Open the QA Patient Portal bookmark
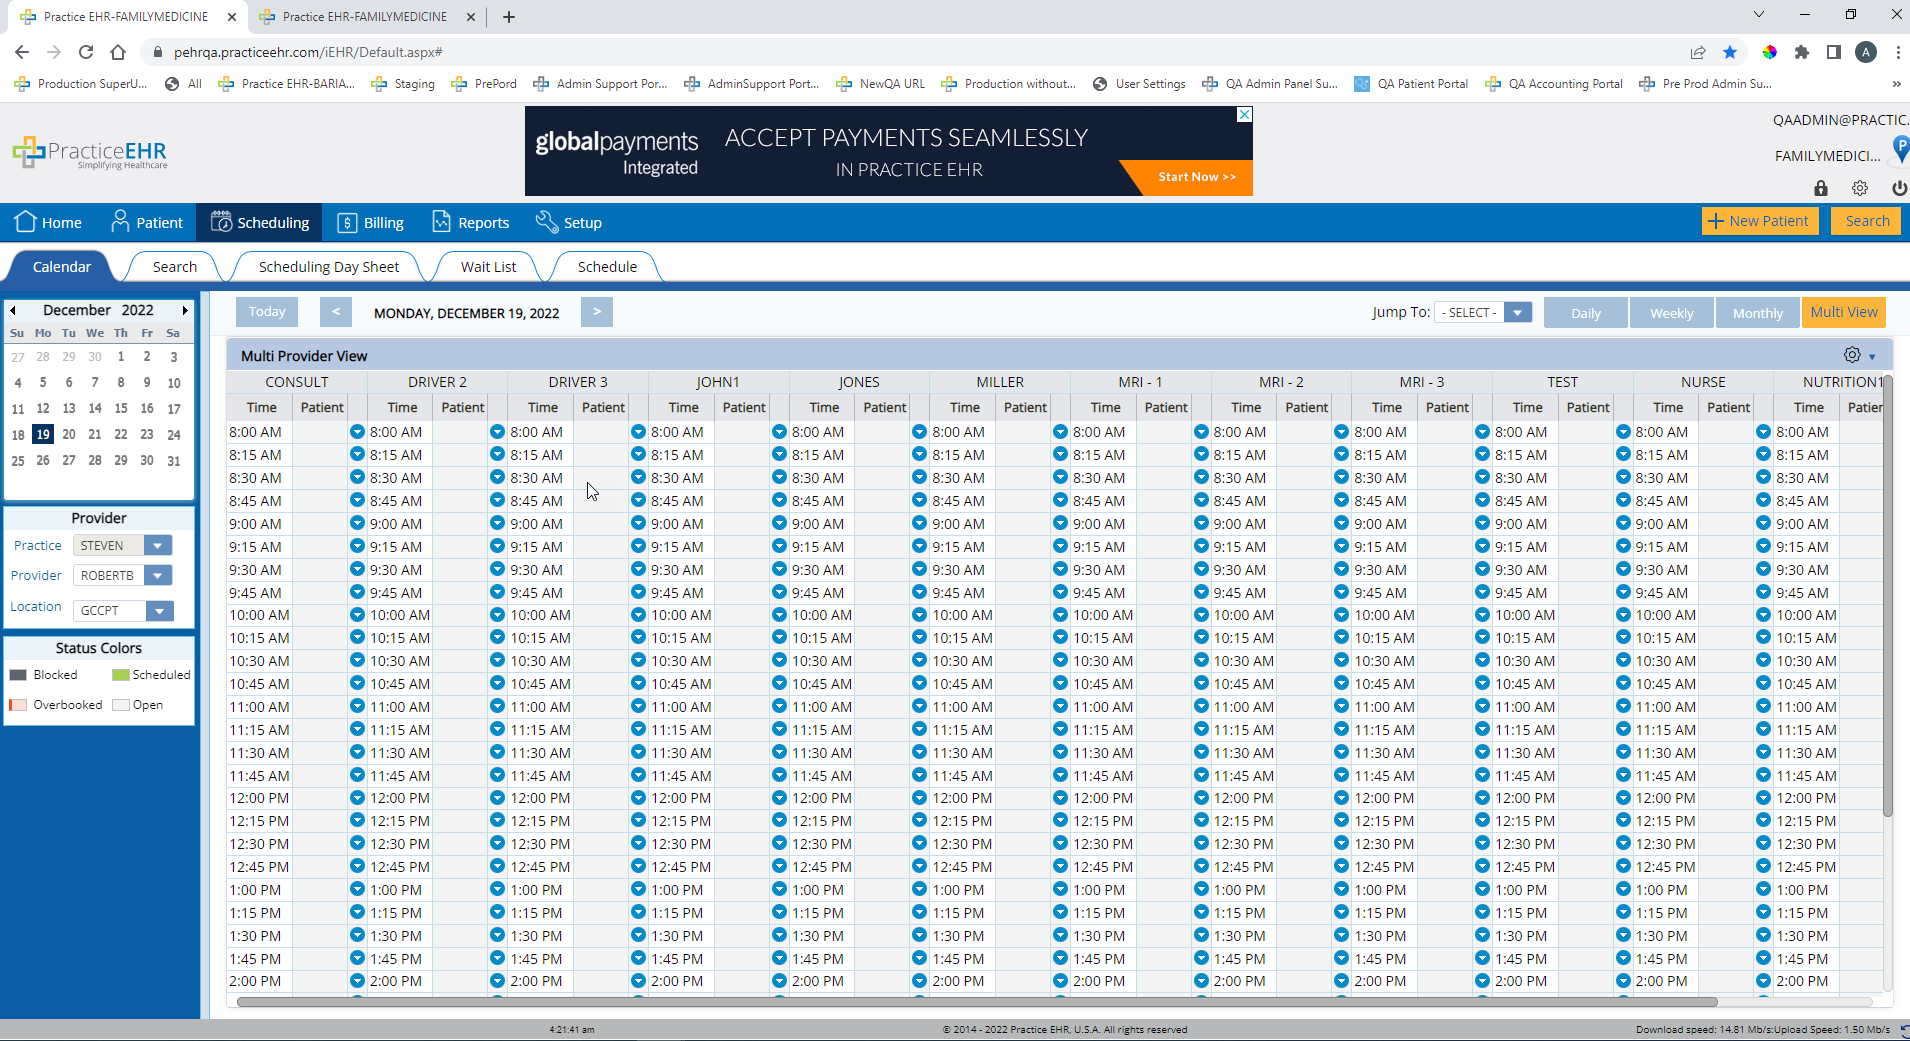Viewport: 1910px width, 1041px height. click(1411, 84)
